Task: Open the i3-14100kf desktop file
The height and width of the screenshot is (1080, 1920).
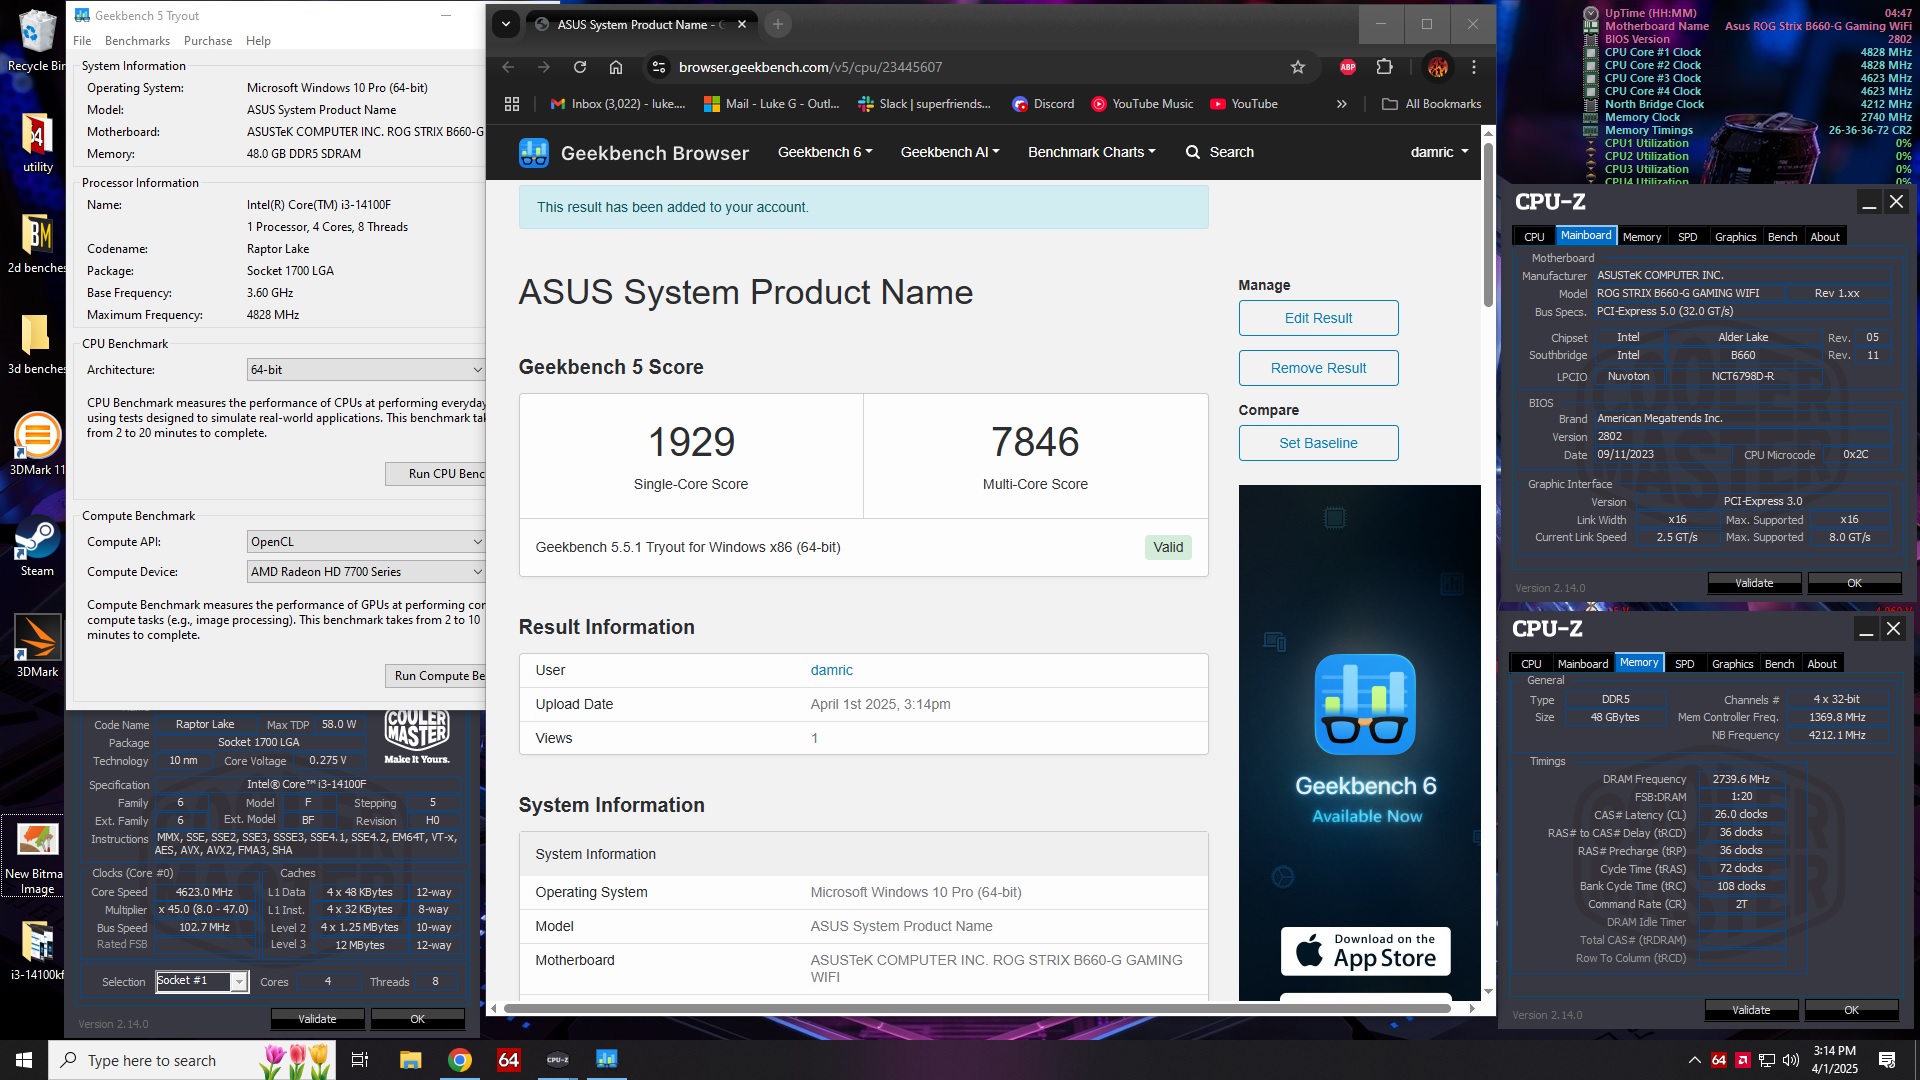Action: (x=37, y=950)
